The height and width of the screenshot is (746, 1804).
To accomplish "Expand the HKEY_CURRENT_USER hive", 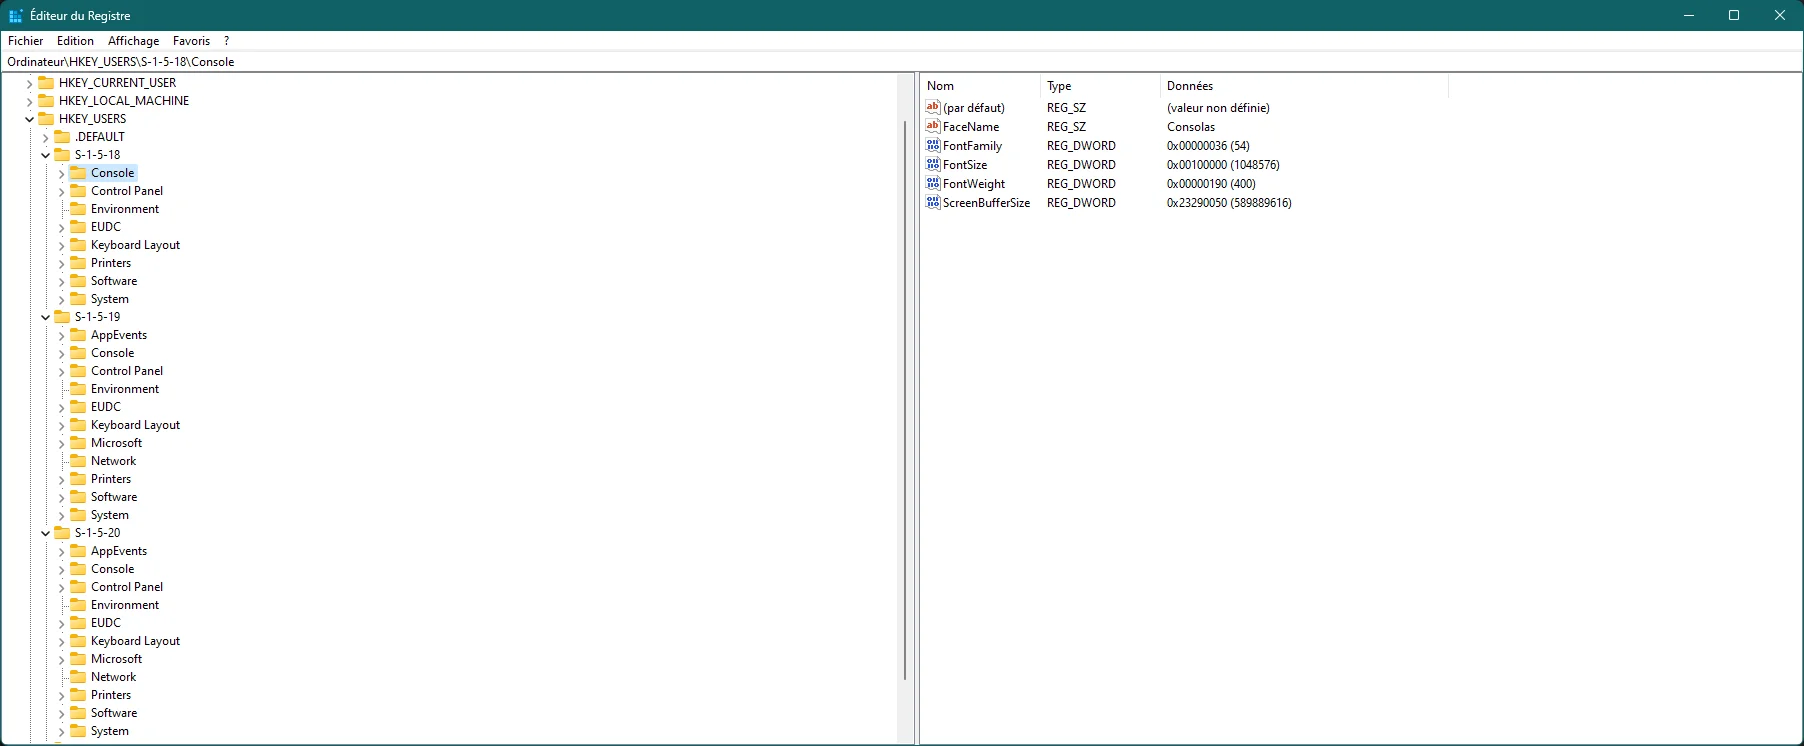I will click(29, 83).
